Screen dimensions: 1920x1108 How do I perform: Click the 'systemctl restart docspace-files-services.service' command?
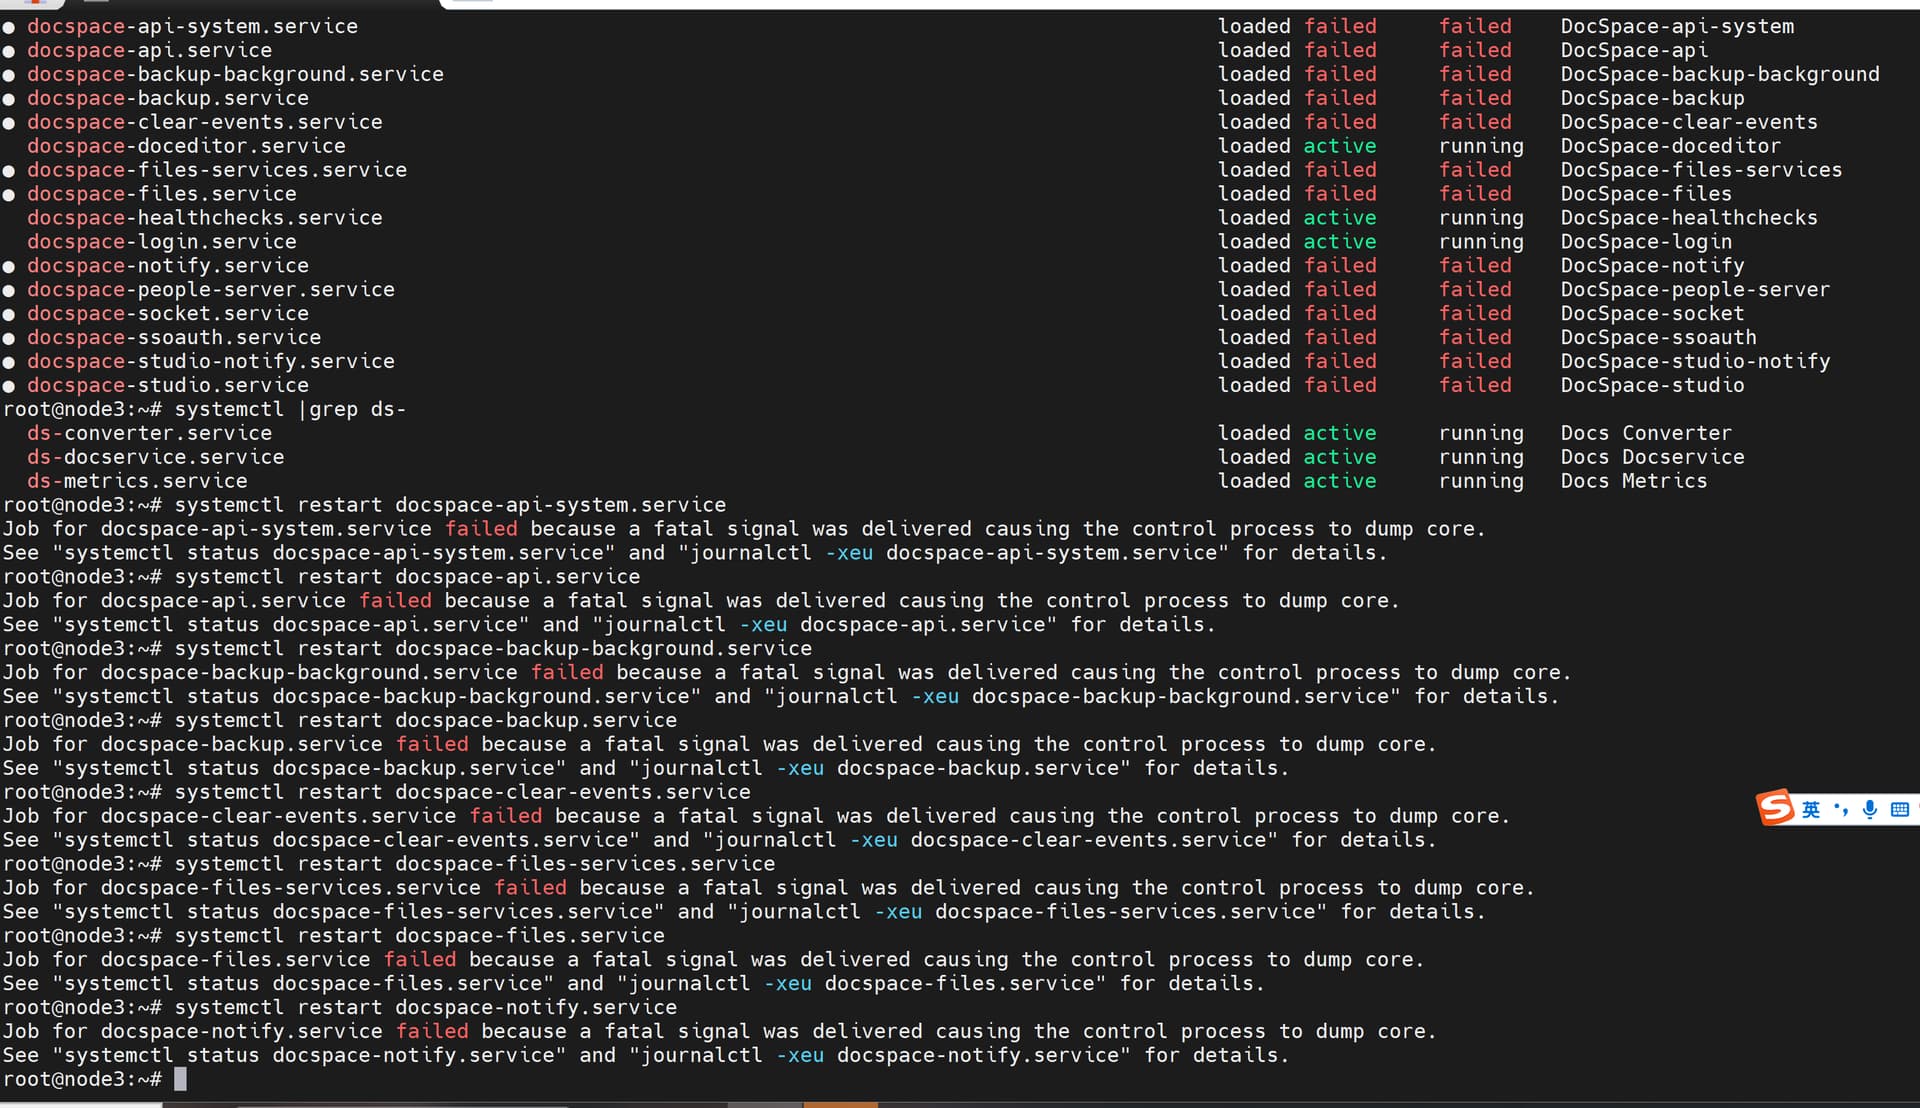click(475, 865)
